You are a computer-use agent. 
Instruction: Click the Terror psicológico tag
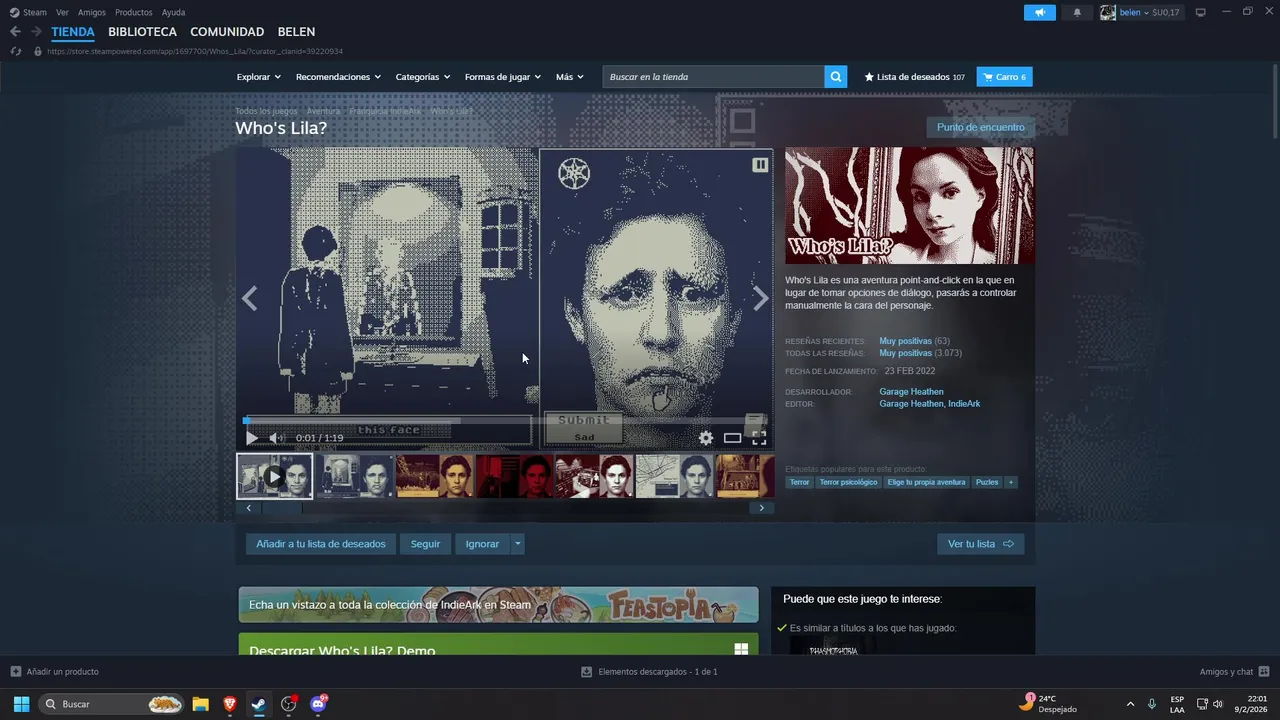[x=848, y=482]
